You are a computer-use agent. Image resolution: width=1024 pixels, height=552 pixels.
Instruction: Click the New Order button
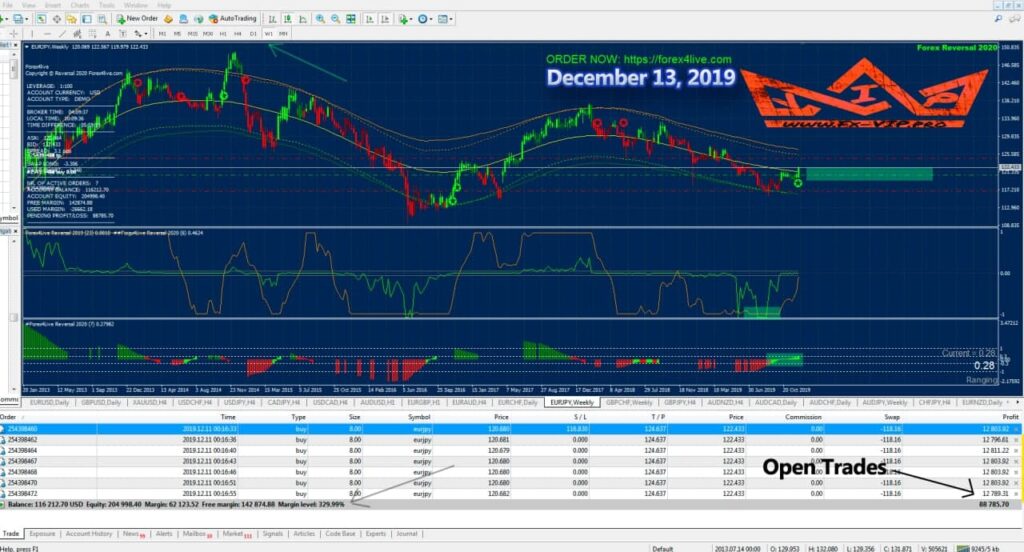(137, 18)
